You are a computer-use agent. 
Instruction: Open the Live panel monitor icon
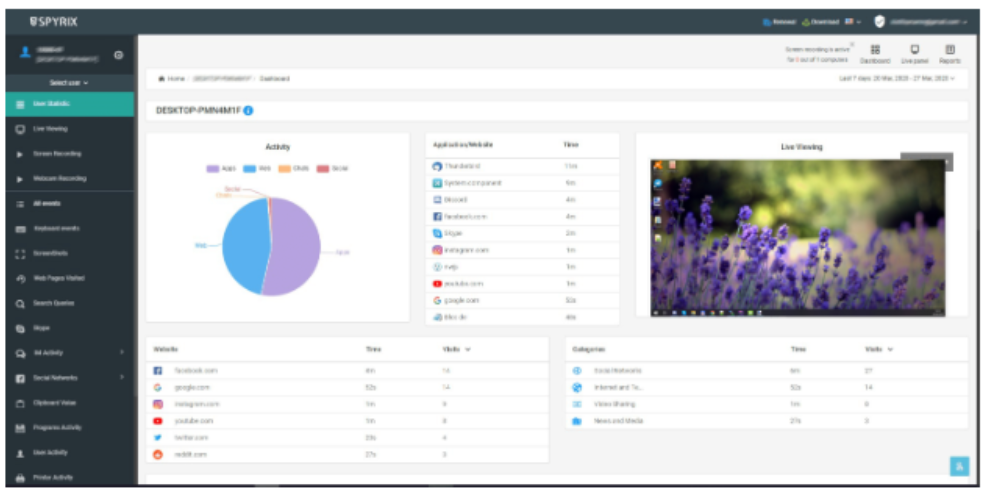(x=914, y=49)
